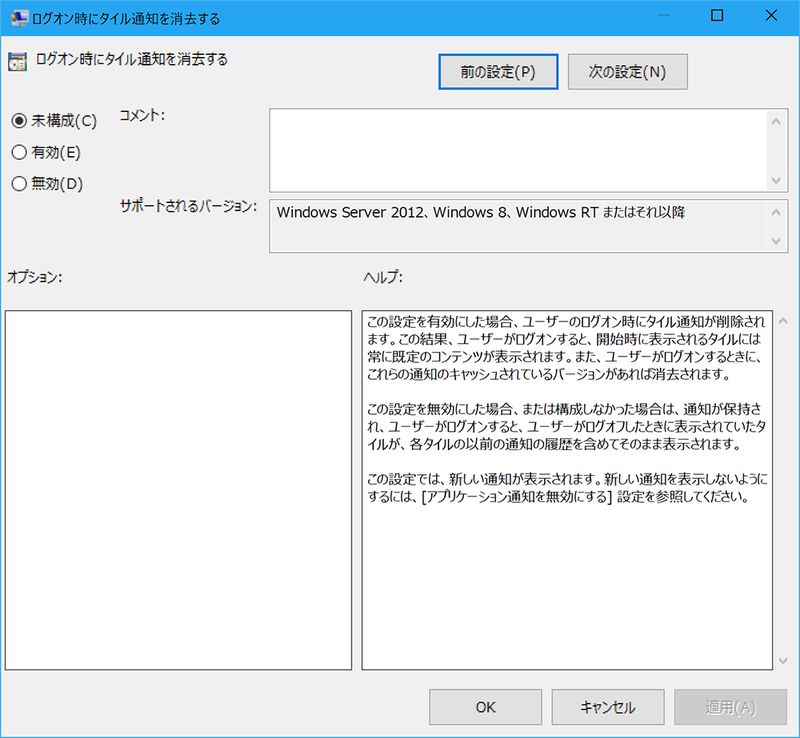Click help paragraph starting この設定を無効にした場合
This screenshot has height=738, width=800.
[x=566, y=426]
